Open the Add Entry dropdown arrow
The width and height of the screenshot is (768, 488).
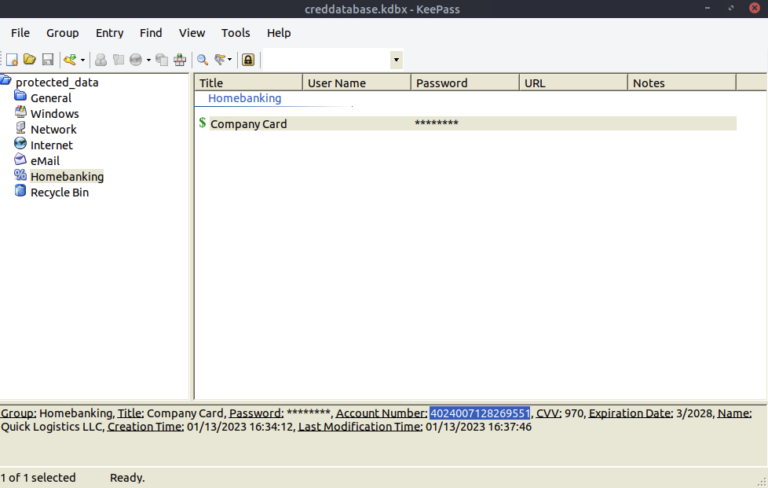pyautogui.click(x=83, y=60)
